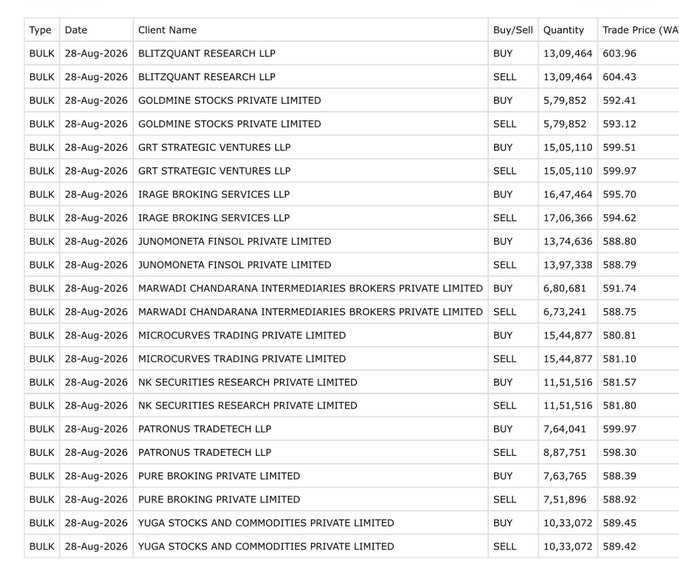Select GRT STRATEGIC VENTURES LLP BUY row name

pyautogui.click(x=214, y=147)
